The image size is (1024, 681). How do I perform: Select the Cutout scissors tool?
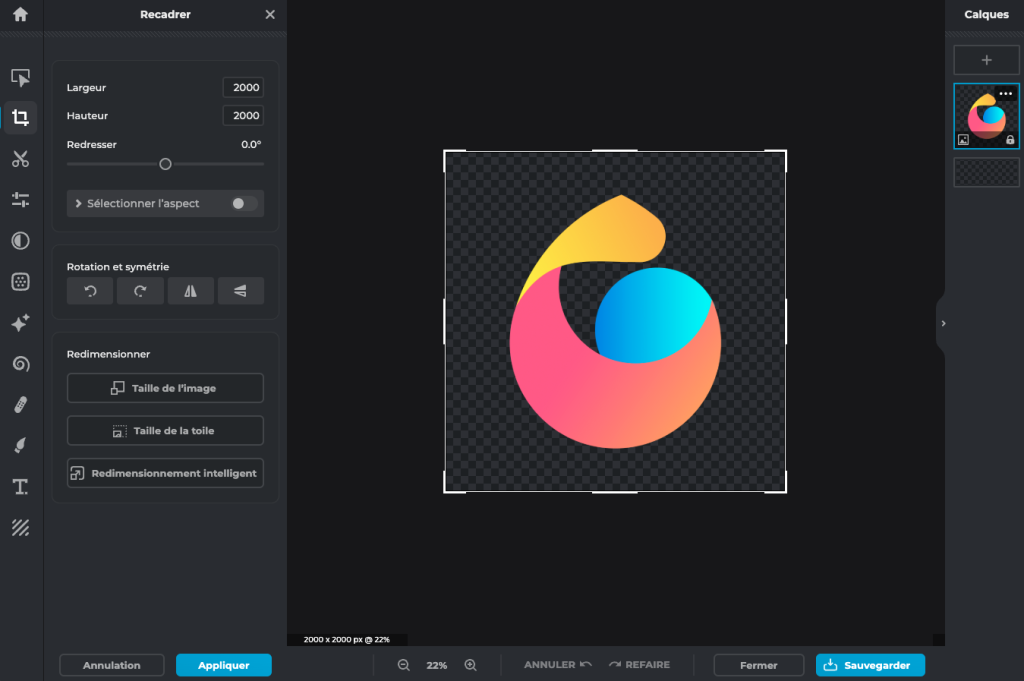tap(20, 159)
